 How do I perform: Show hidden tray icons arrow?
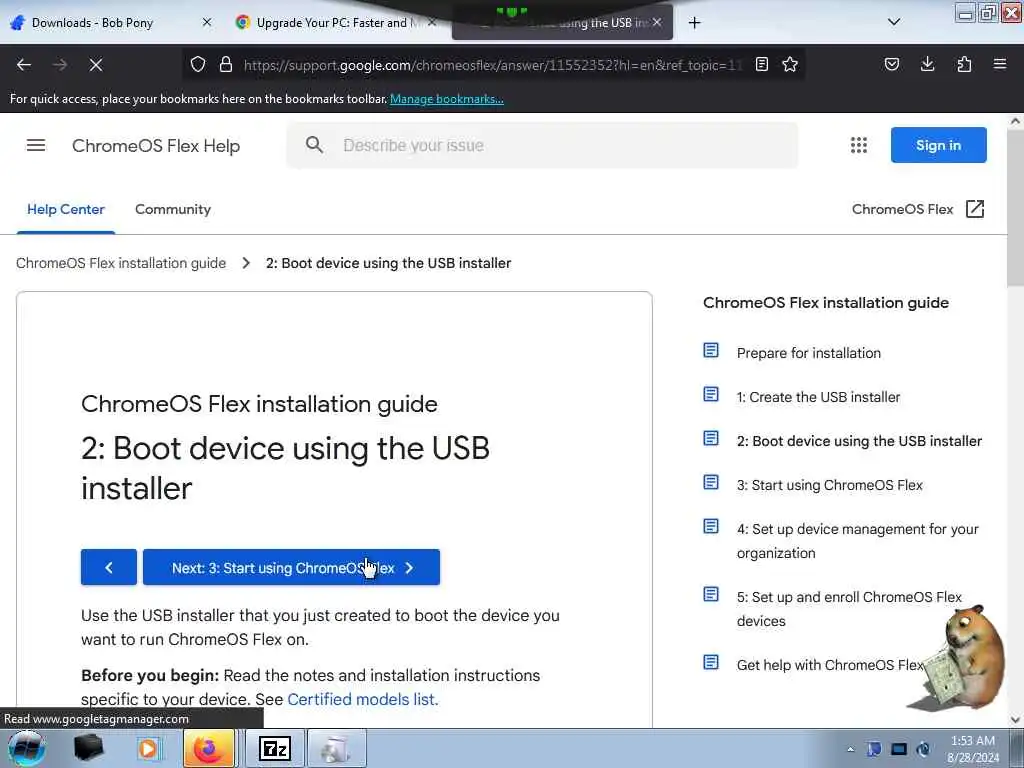[x=850, y=750]
